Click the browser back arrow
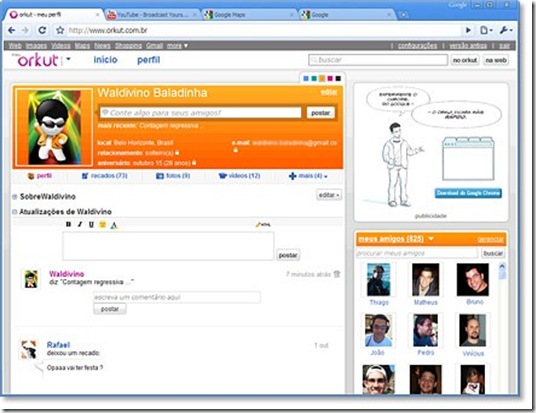 [x=12, y=30]
